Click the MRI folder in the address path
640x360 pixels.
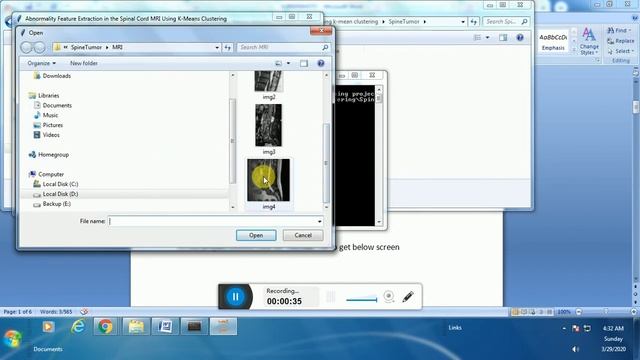tap(117, 47)
